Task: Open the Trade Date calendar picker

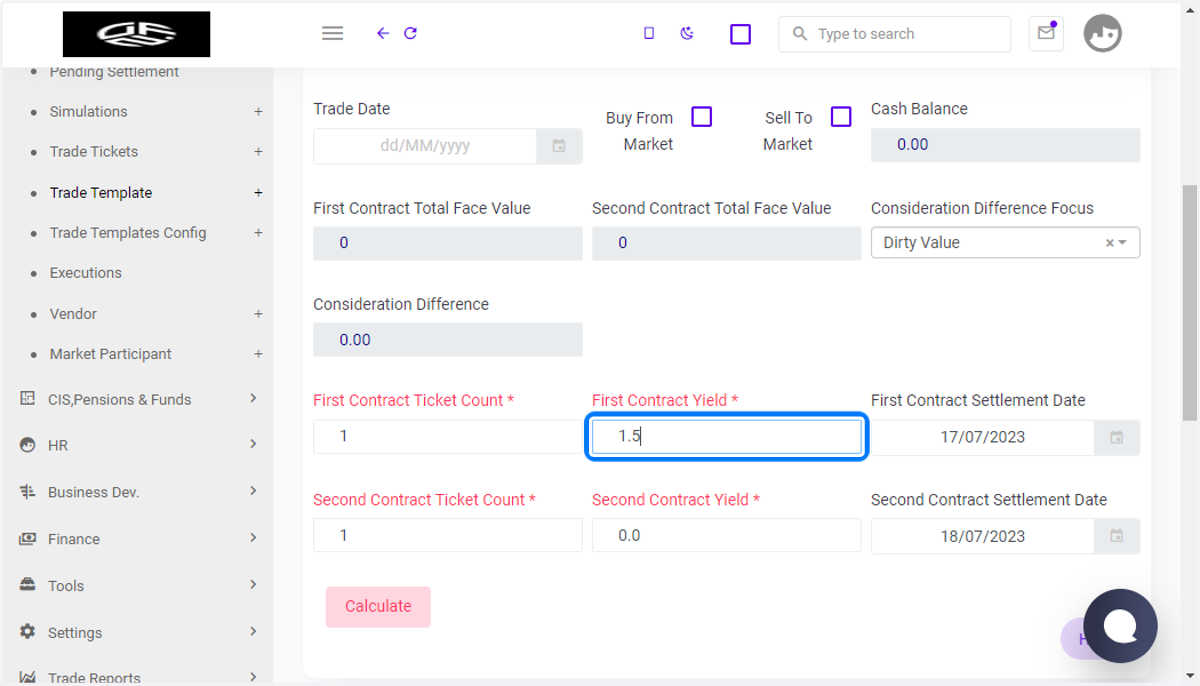Action: (559, 146)
